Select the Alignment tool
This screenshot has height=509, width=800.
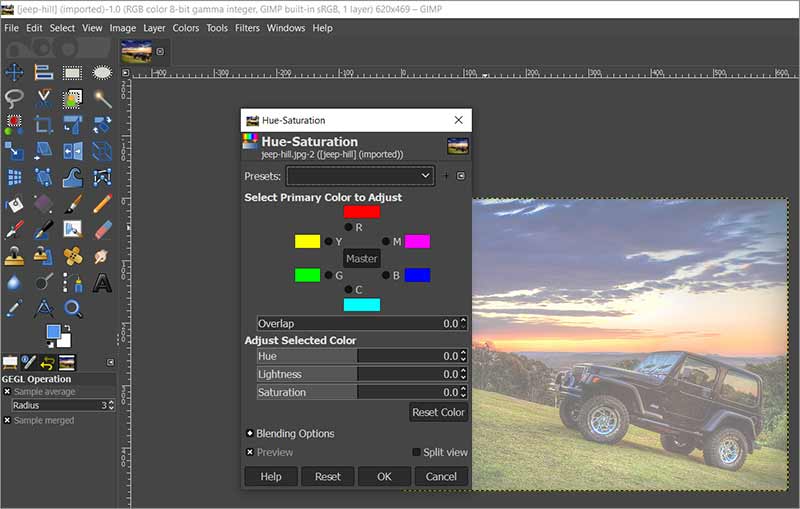pyautogui.click(x=43, y=72)
